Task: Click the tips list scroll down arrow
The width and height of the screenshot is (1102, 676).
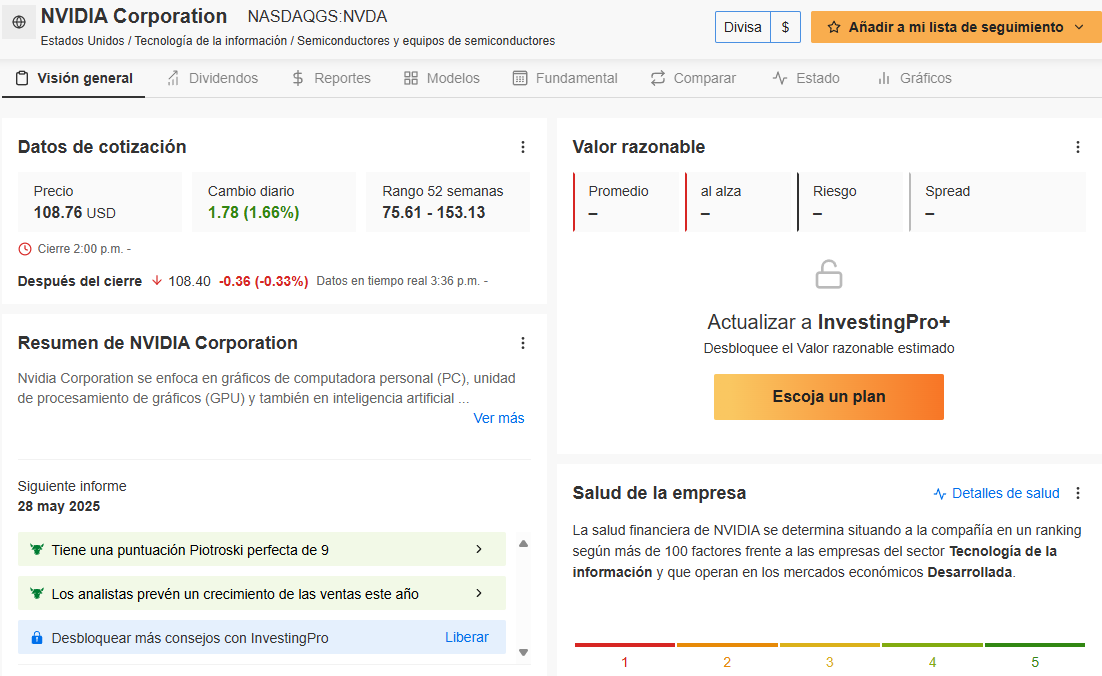Action: pyautogui.click(x=523, y=653)
